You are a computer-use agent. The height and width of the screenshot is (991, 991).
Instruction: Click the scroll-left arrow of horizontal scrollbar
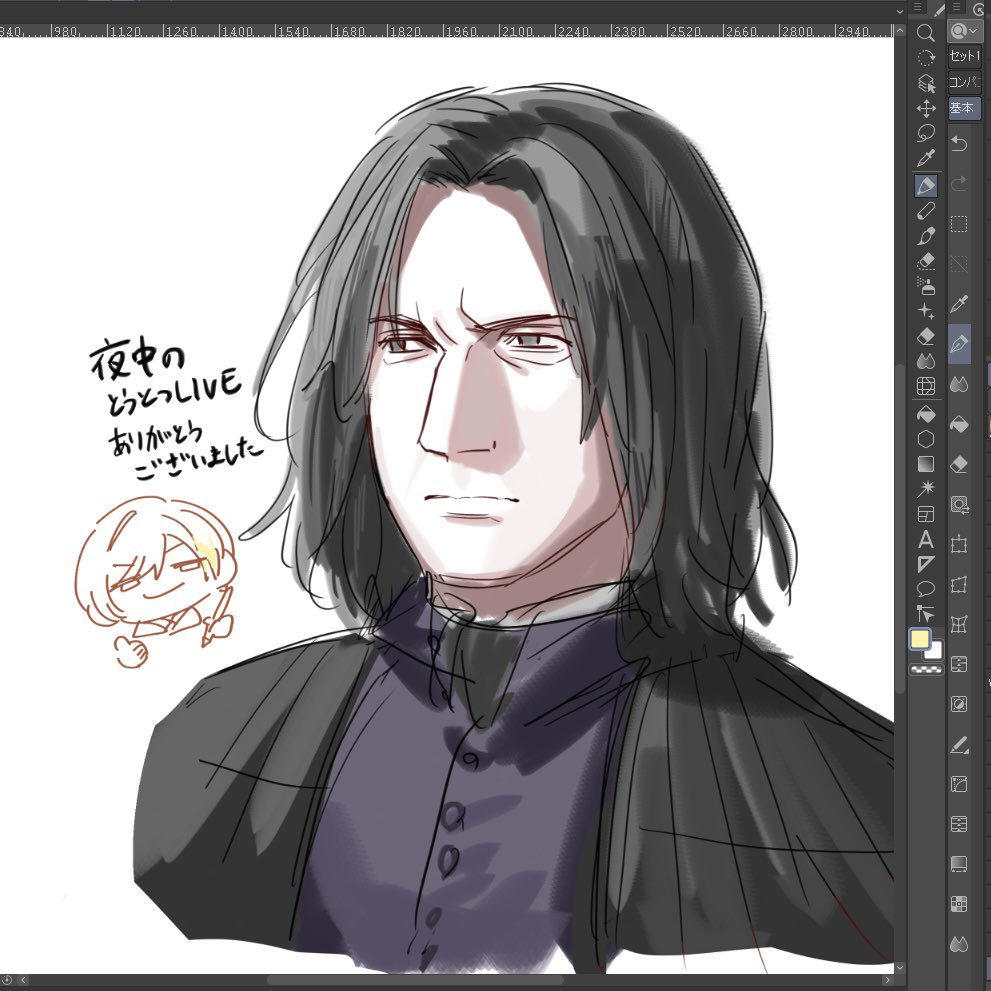(23, 980)
